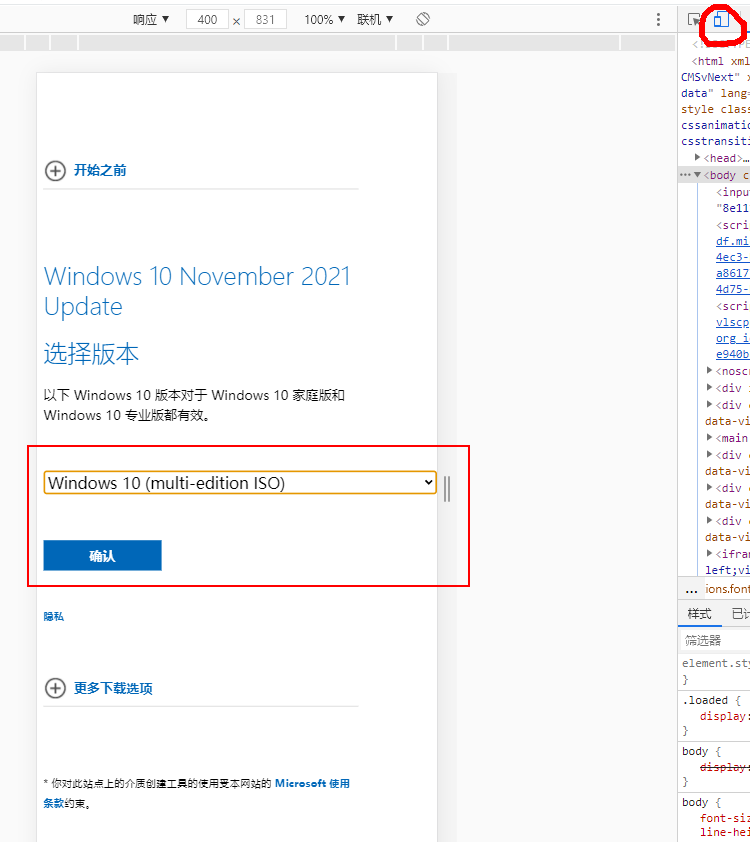Click the vlscp script source link
Viewport: 750px width, 842px height.
tap(732, 322)
